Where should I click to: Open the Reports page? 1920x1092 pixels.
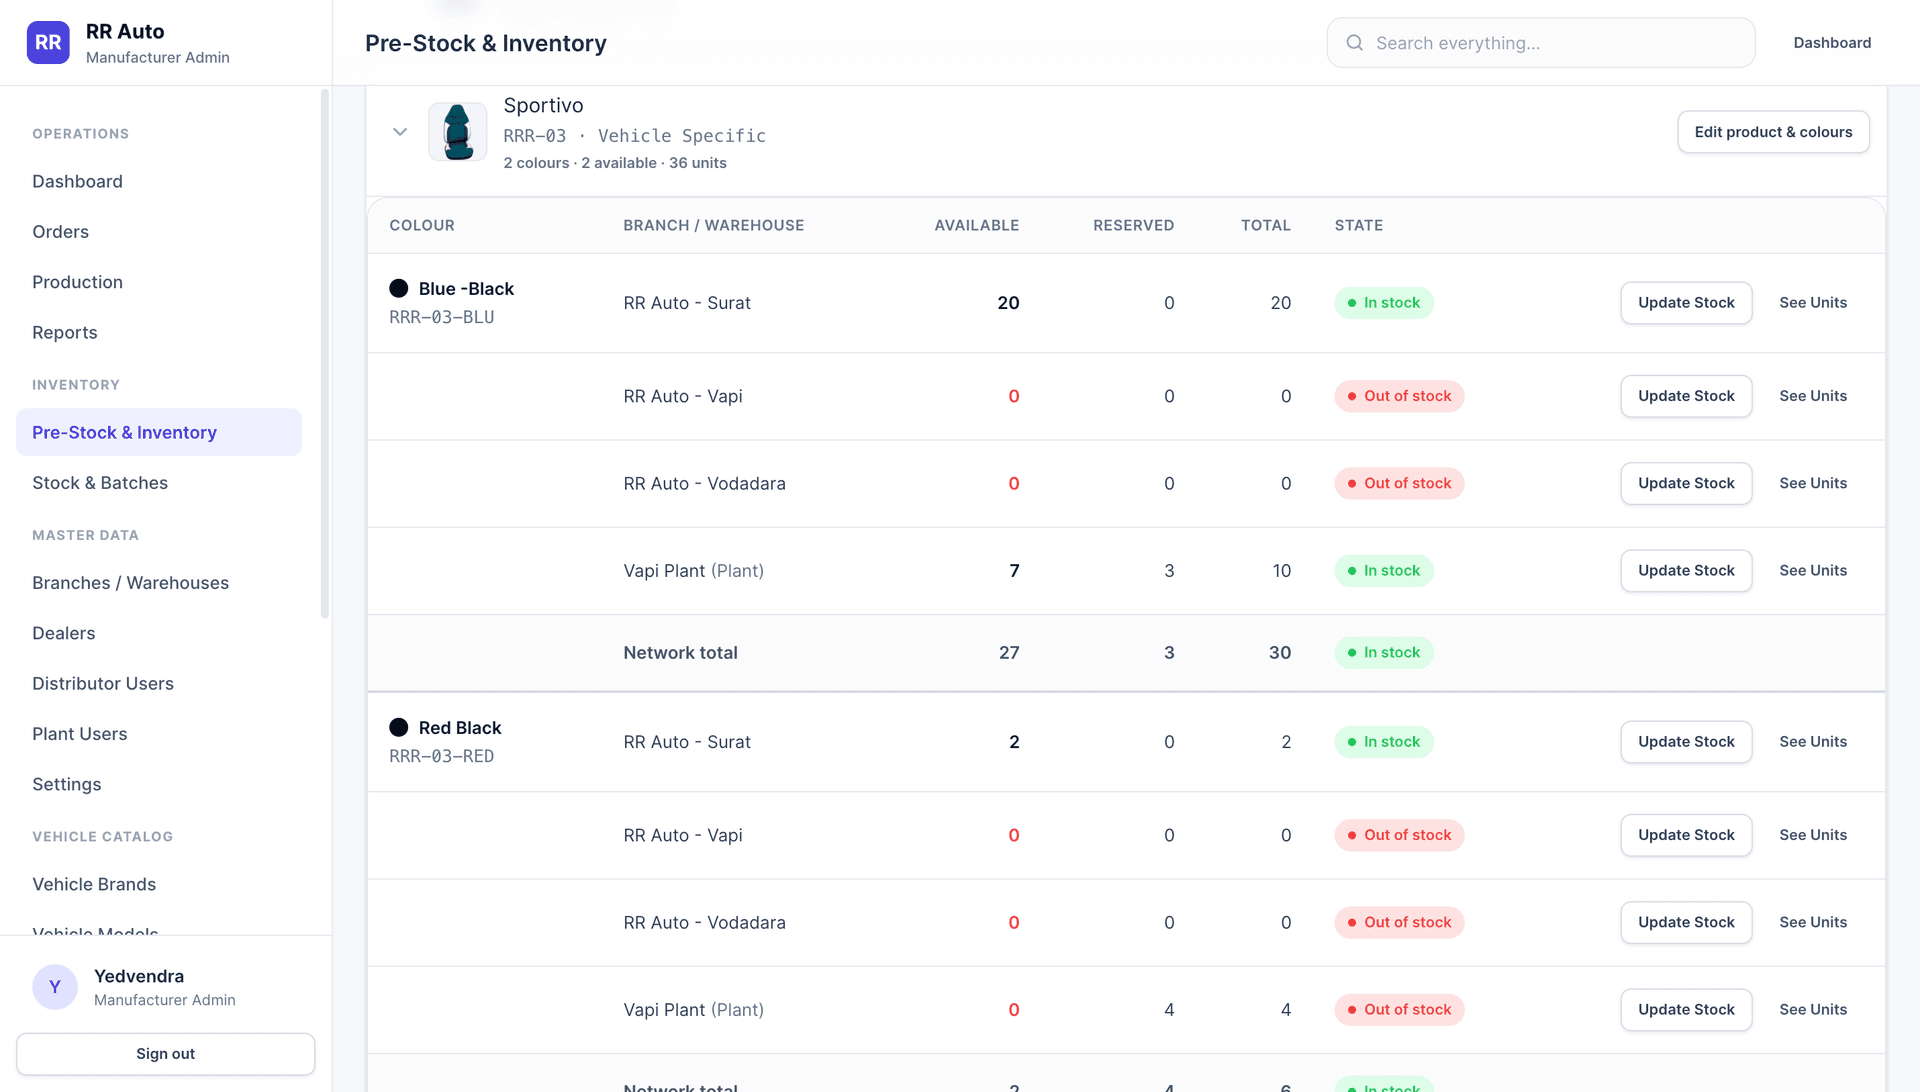click(64, 332)
